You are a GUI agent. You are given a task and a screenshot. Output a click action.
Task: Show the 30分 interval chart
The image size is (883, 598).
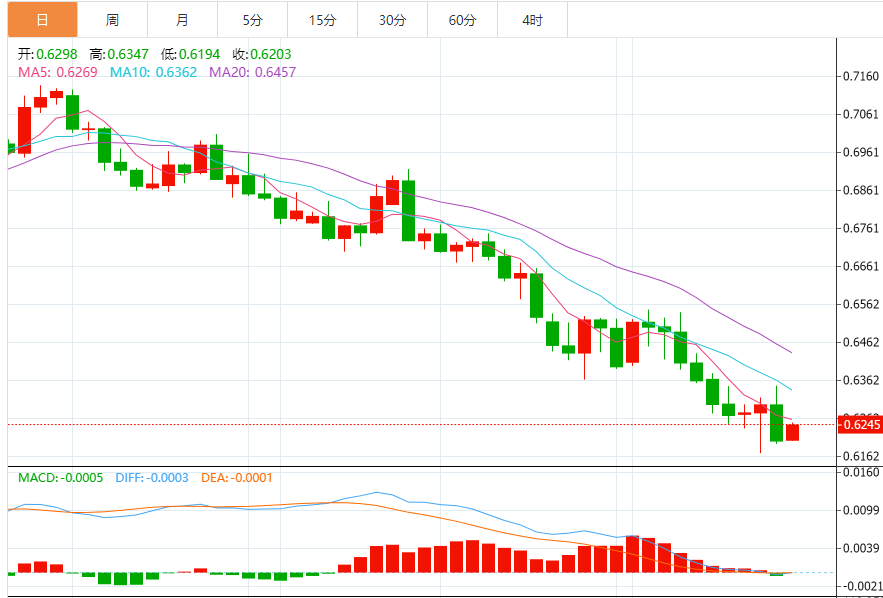[392, 20]
